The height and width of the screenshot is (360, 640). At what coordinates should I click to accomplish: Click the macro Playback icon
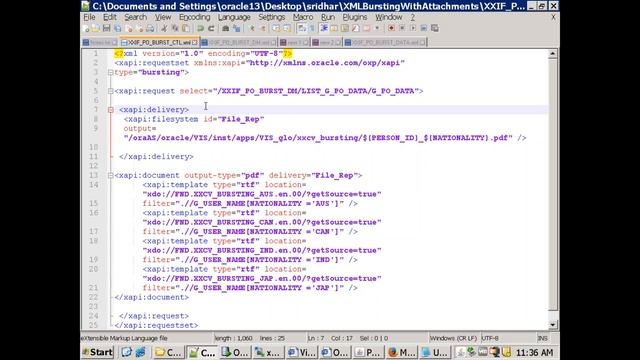(x=413, y=28)
